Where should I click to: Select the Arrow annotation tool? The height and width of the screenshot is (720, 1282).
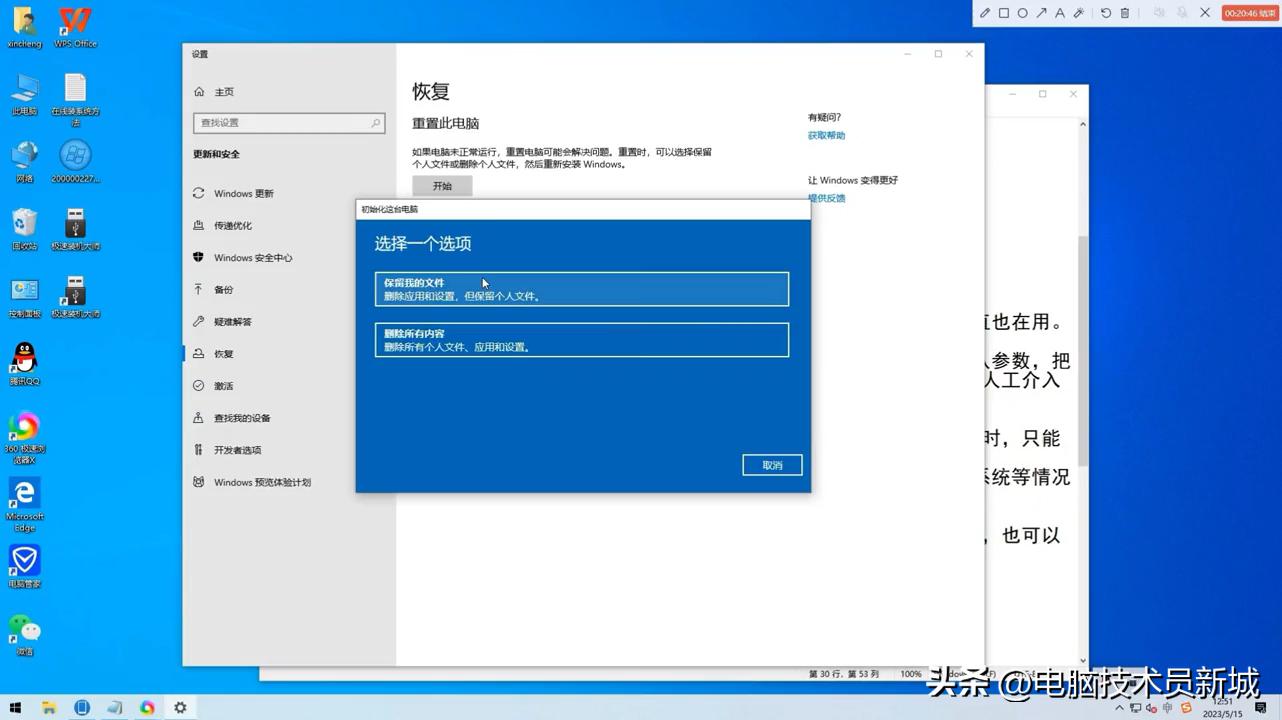click(1041, 13)
